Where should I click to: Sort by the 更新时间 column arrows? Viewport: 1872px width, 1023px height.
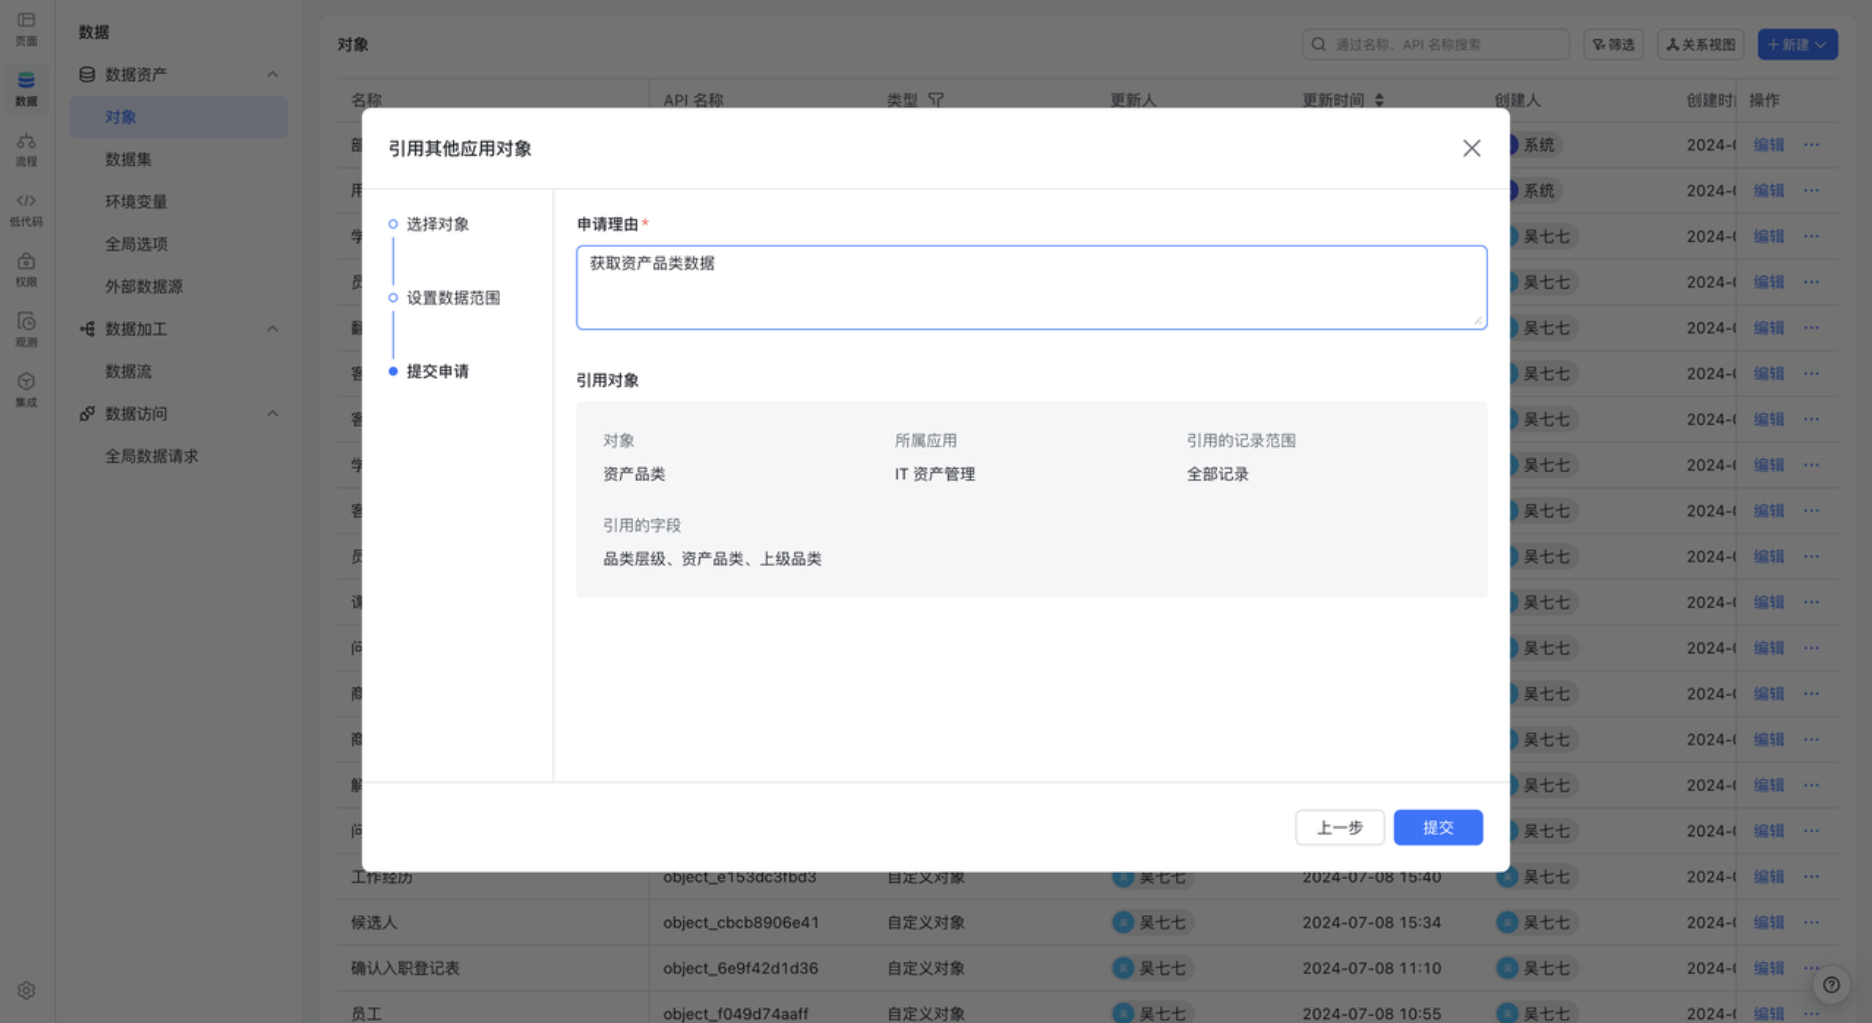pos(1379,100)
